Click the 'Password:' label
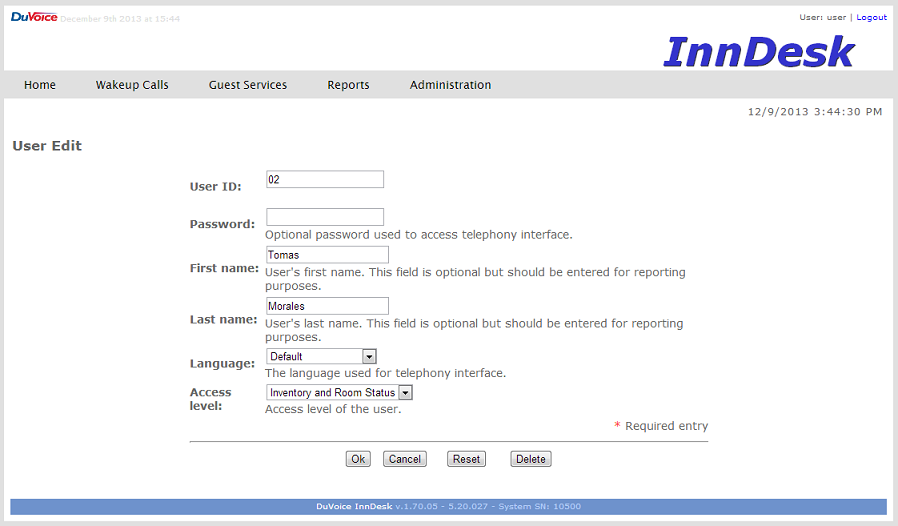The height and width of the screenshot is (526, 898). pyautogui.click(x=222, y=224)
